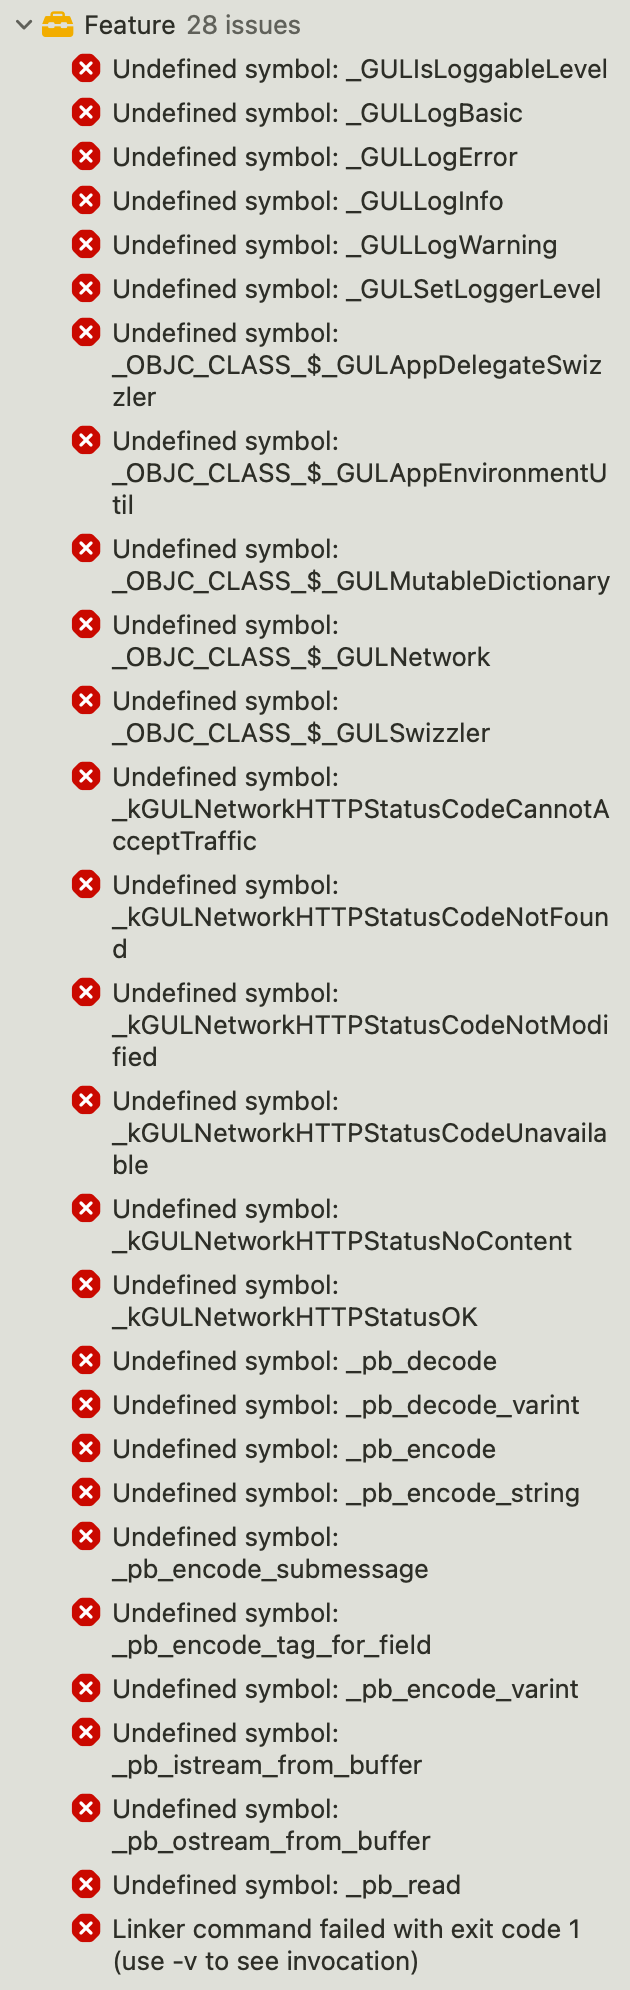Click the error badge next to _GULLogWarning
Image resolution: width=630 pixels, height=1990 pixels.
coord(86,244)
